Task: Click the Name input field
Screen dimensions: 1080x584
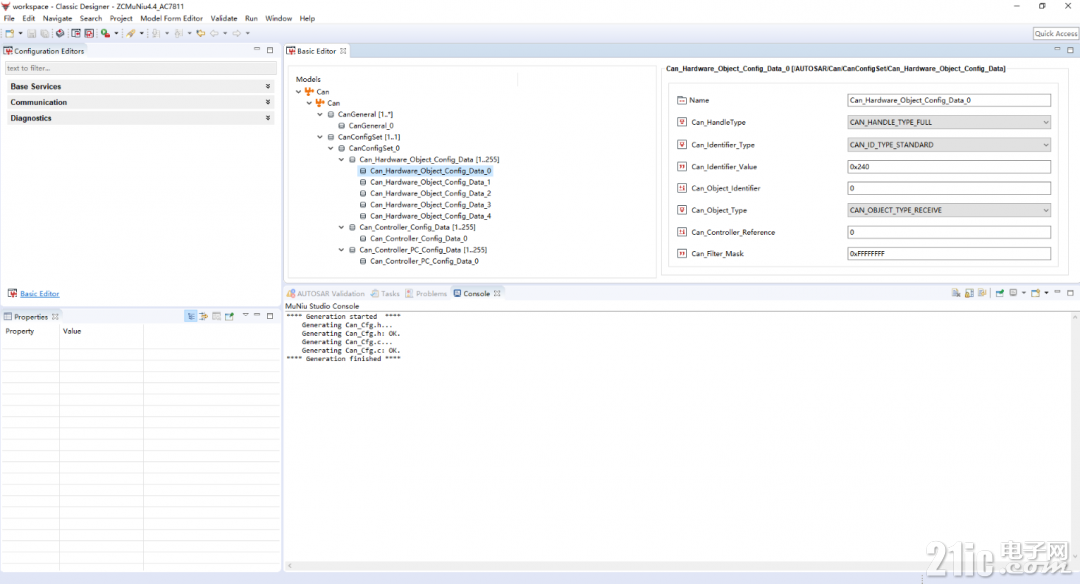Action: click(948, 101)
